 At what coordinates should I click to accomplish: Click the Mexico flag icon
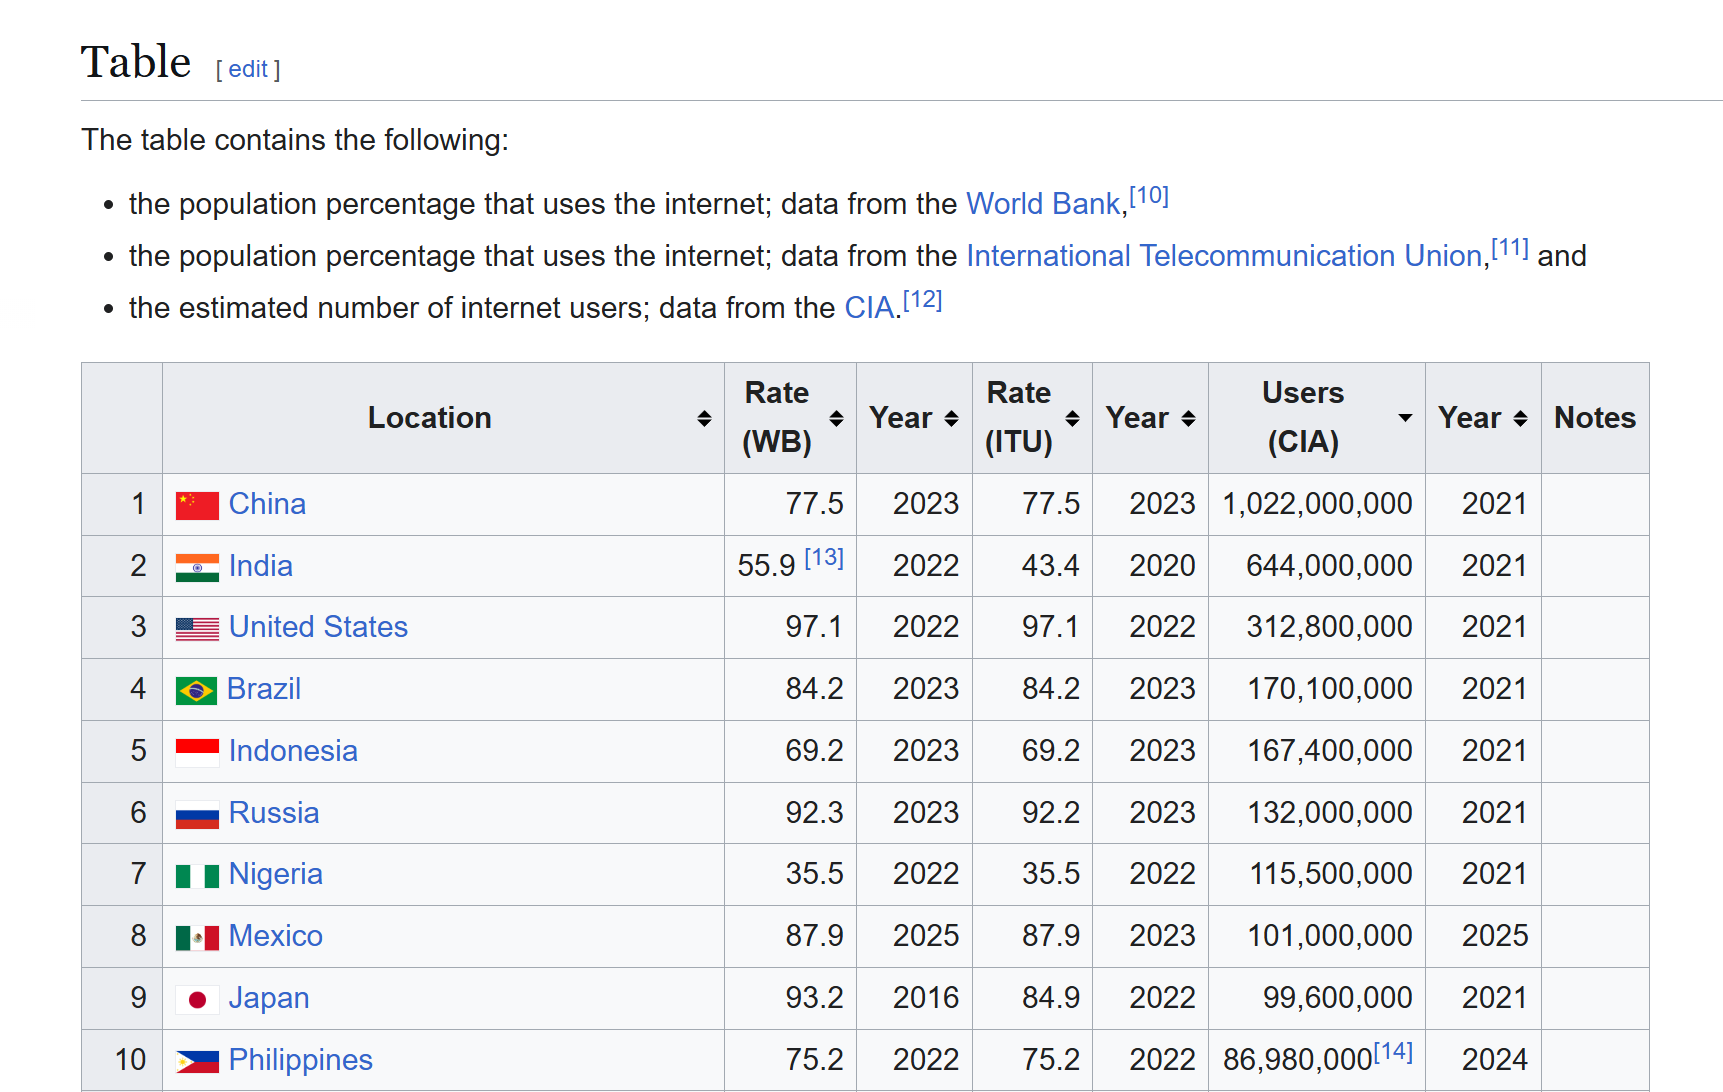tap(197, 937)
